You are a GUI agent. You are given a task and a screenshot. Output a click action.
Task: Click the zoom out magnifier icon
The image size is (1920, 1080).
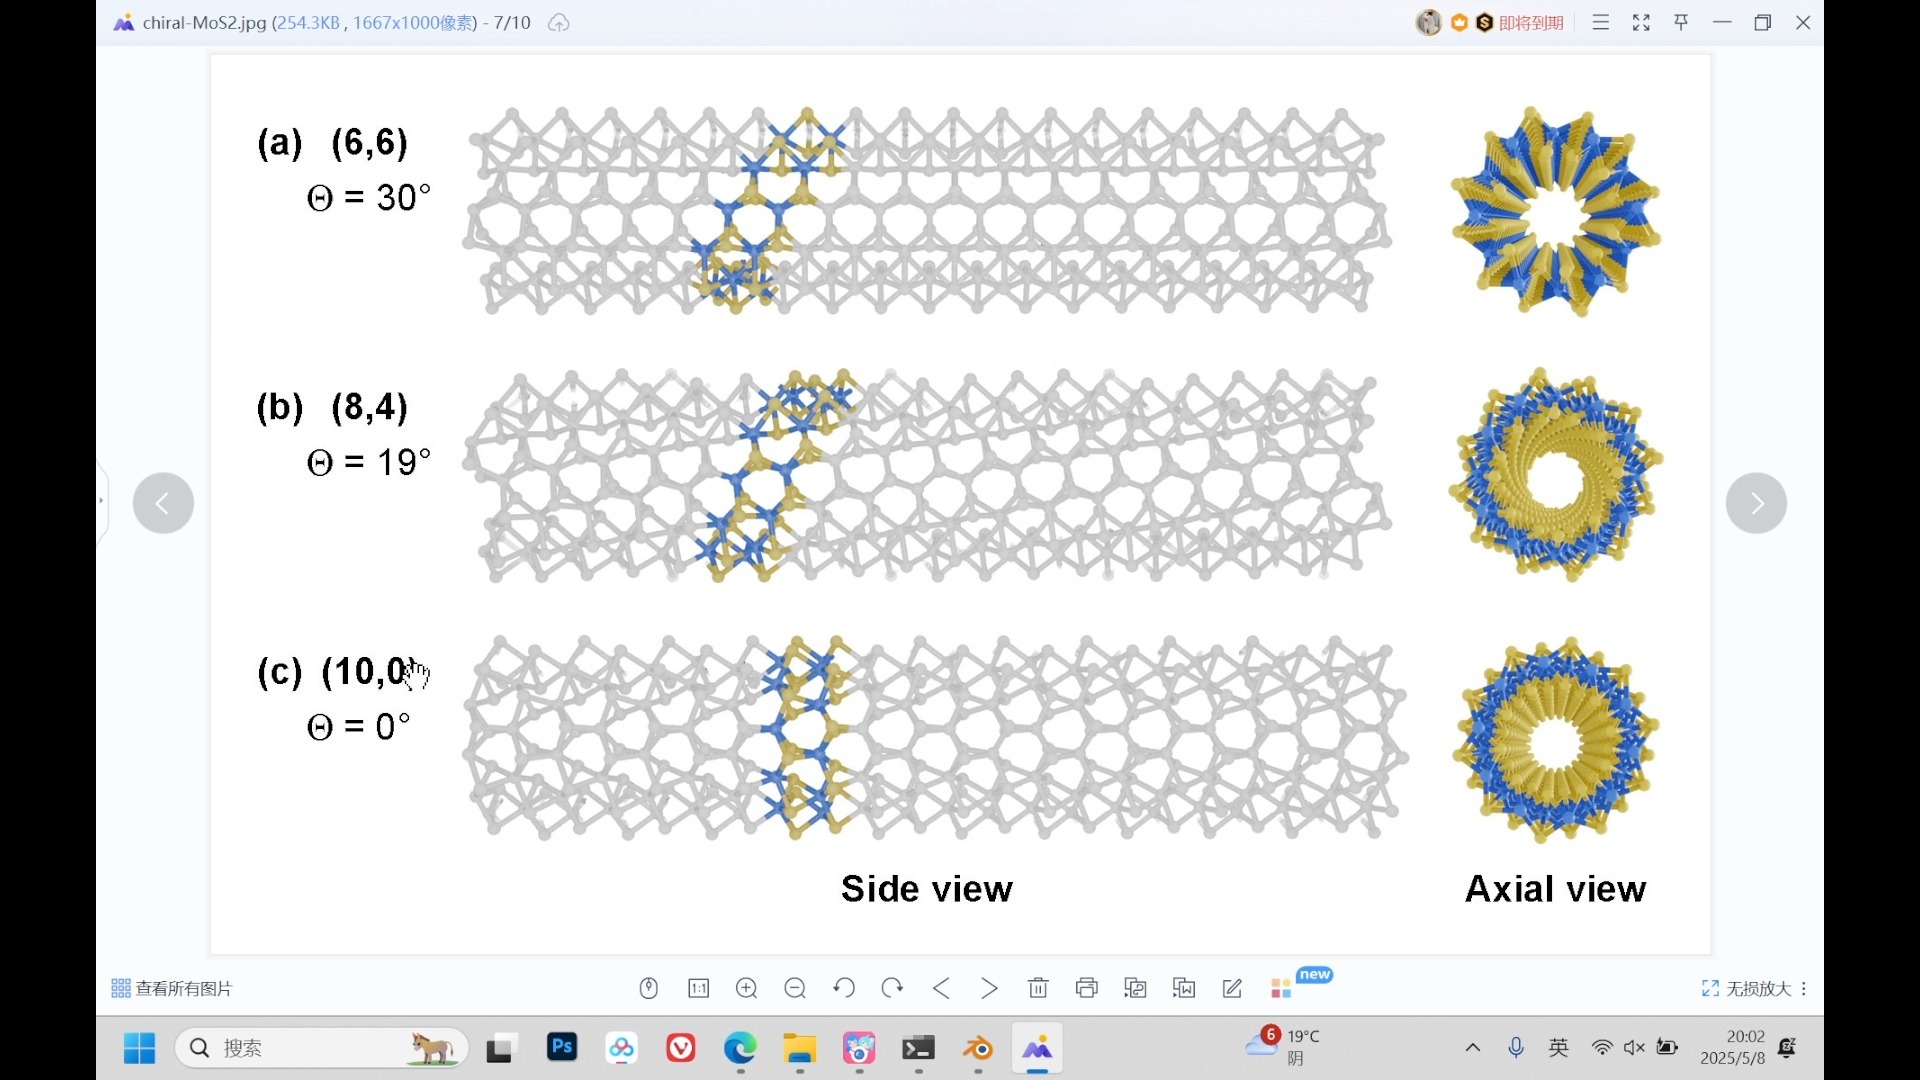tap(795, 988)
